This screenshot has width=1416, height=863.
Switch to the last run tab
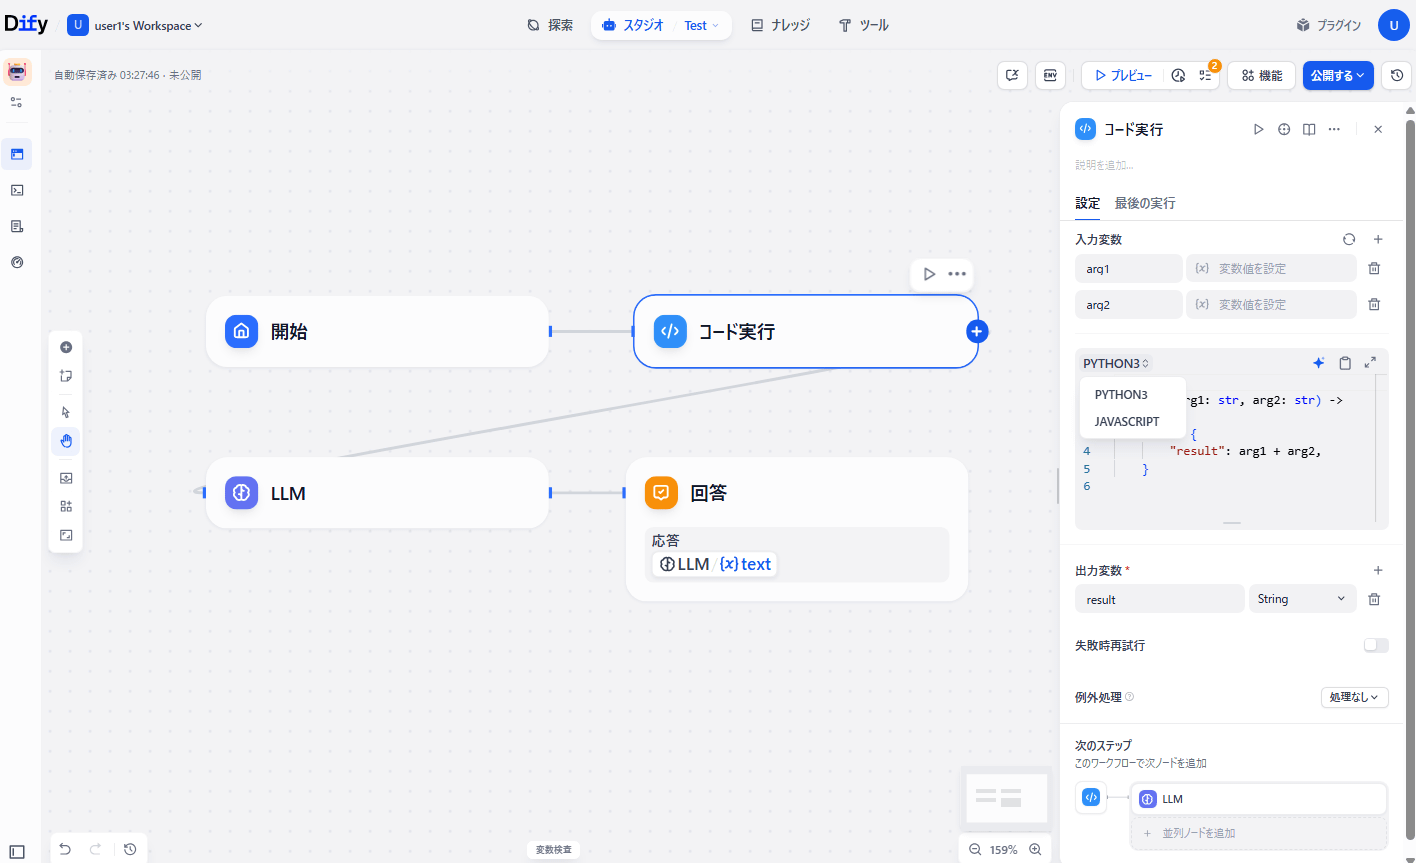[1145, 203]
